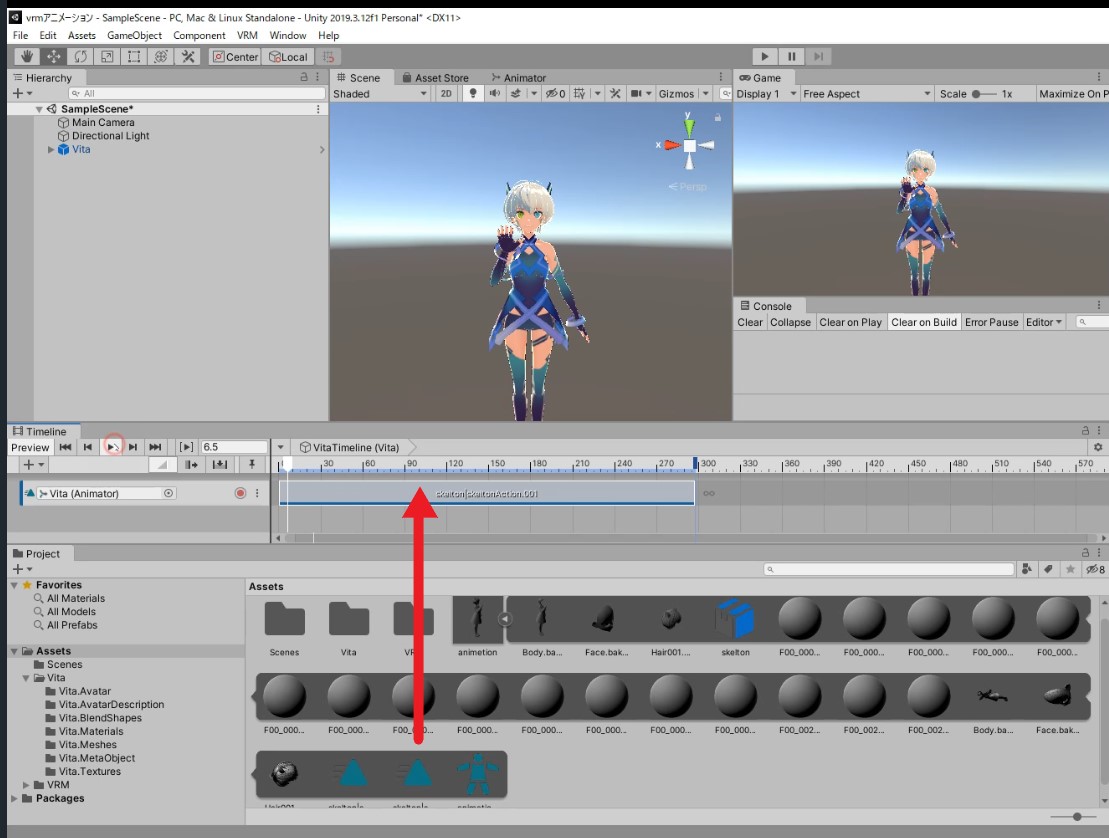This screenshot has width=1109, height=838.
Task: Open the Shaded draw mode dropdown
Action: point(380,93)
